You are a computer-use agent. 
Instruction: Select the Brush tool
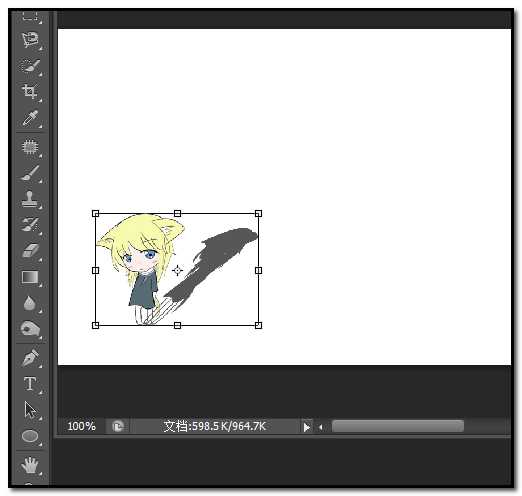tap(30, 173)
